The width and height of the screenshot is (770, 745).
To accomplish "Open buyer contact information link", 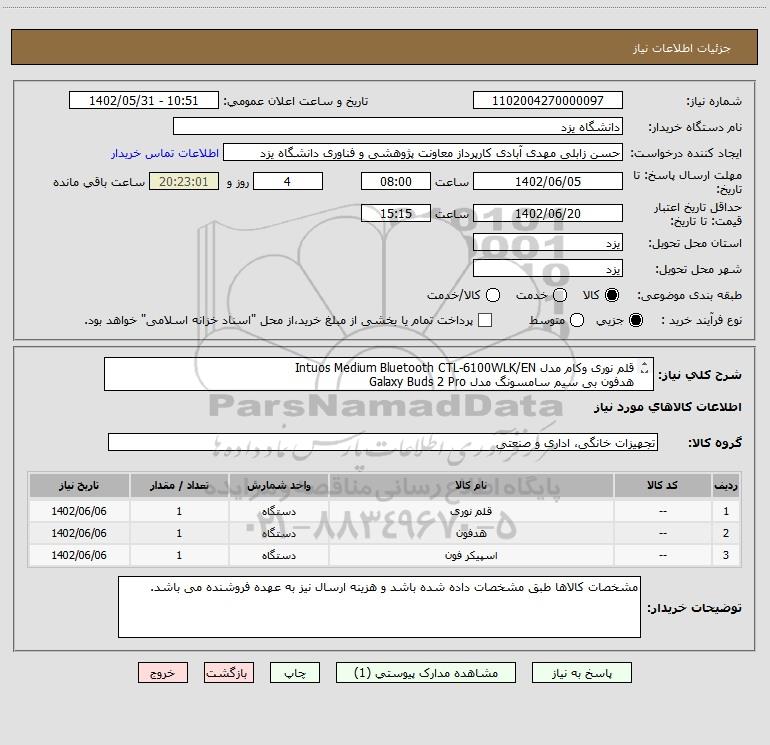I will coord(165,153).
